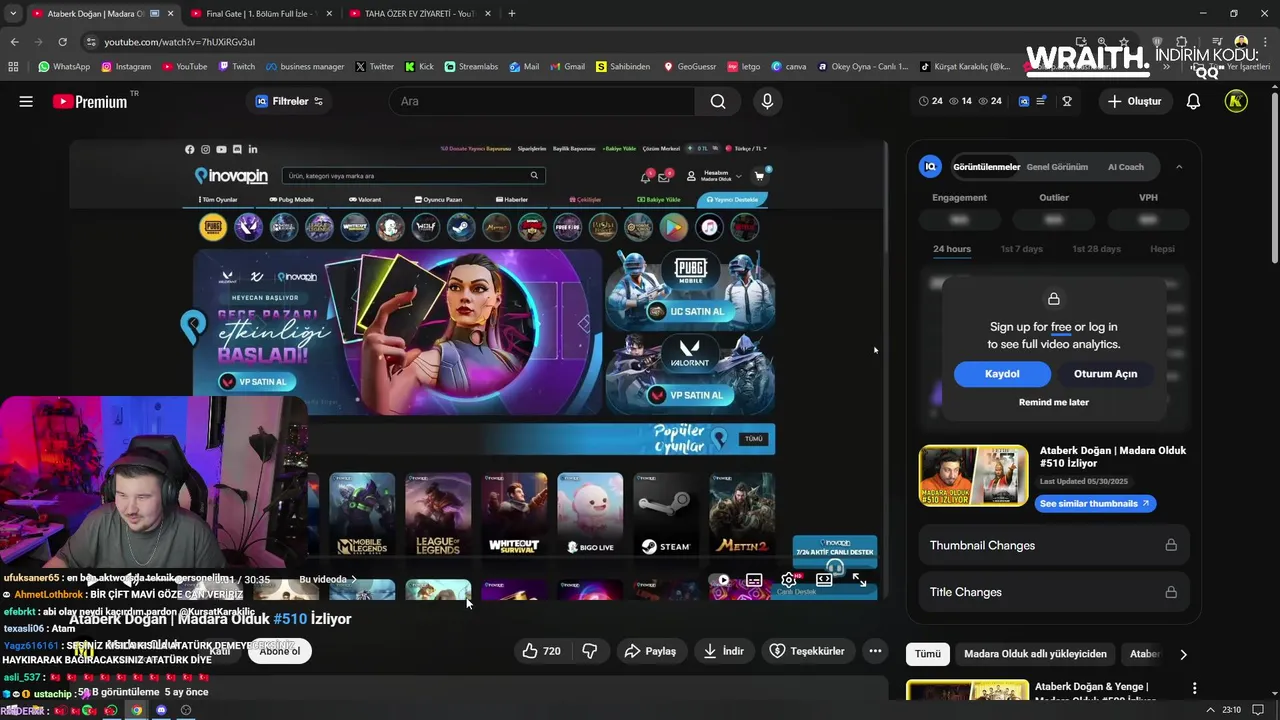The width and height of the screenshot is (1280, 720).
Task: Open the Oluştur create menu
Action: (1135, 101)
